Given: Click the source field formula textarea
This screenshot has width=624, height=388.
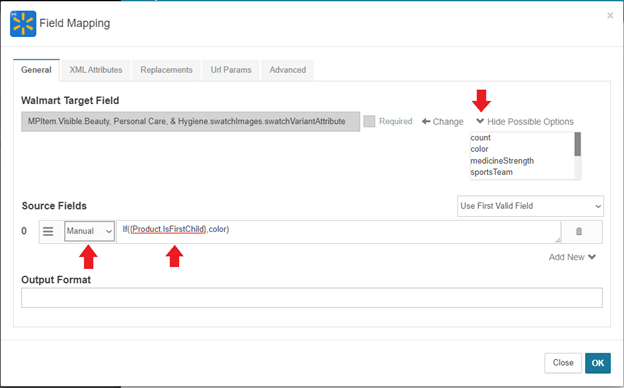Looking at the screenshot, I should pyautogui.click(x=339, y=232).
